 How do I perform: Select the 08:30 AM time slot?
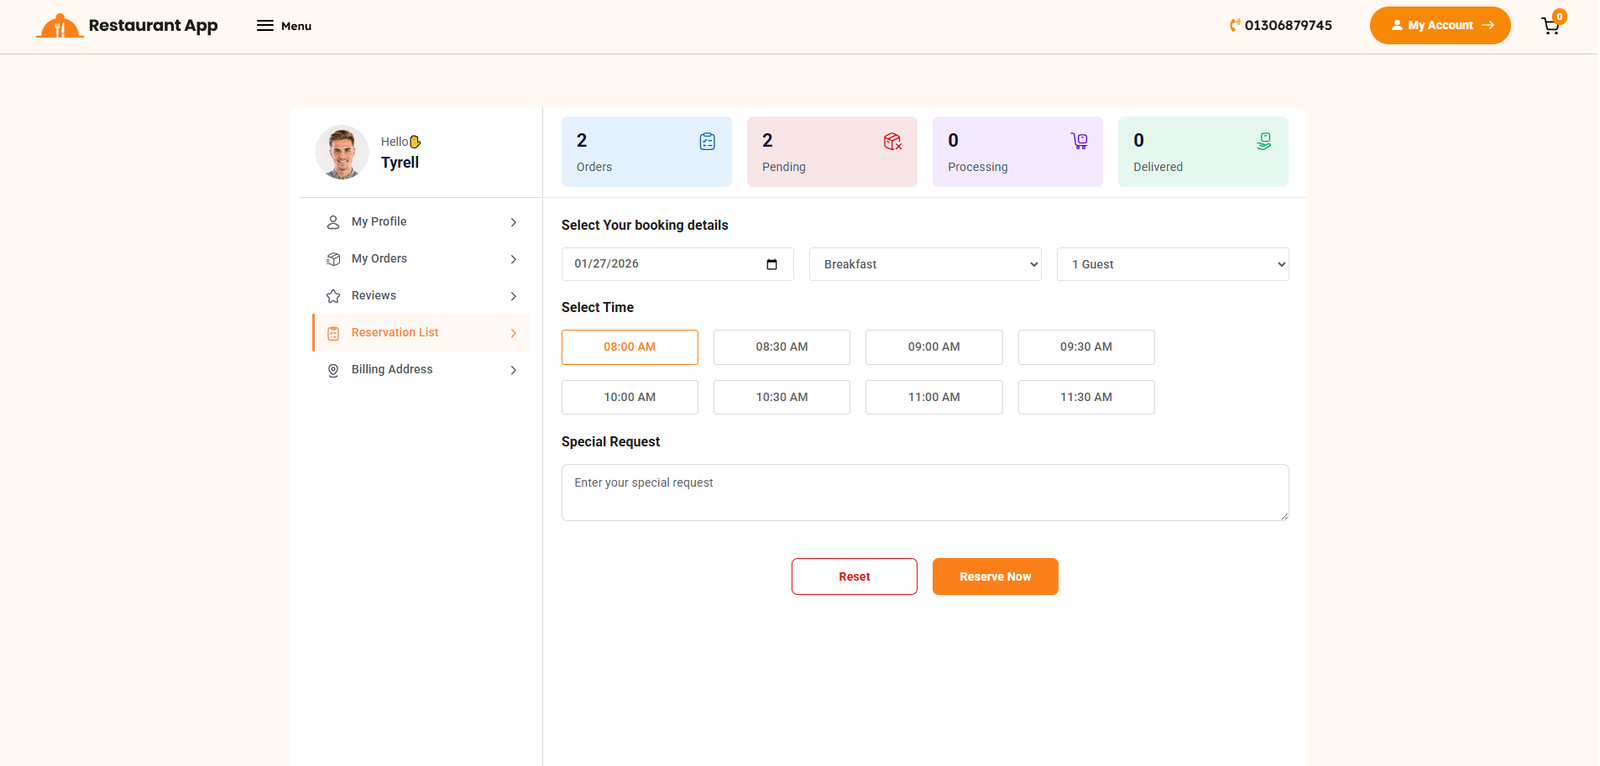[781, 347]
